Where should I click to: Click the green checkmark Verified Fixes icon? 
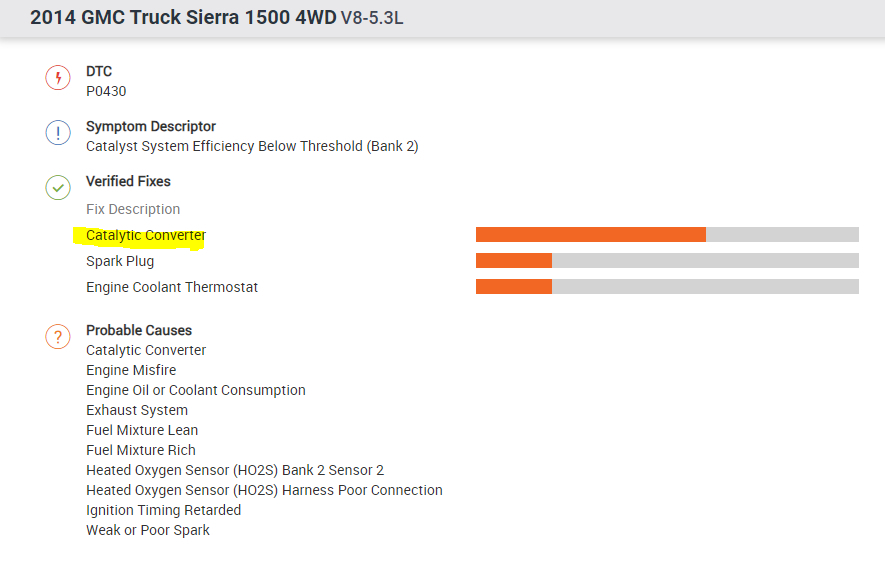pos(58,187)
